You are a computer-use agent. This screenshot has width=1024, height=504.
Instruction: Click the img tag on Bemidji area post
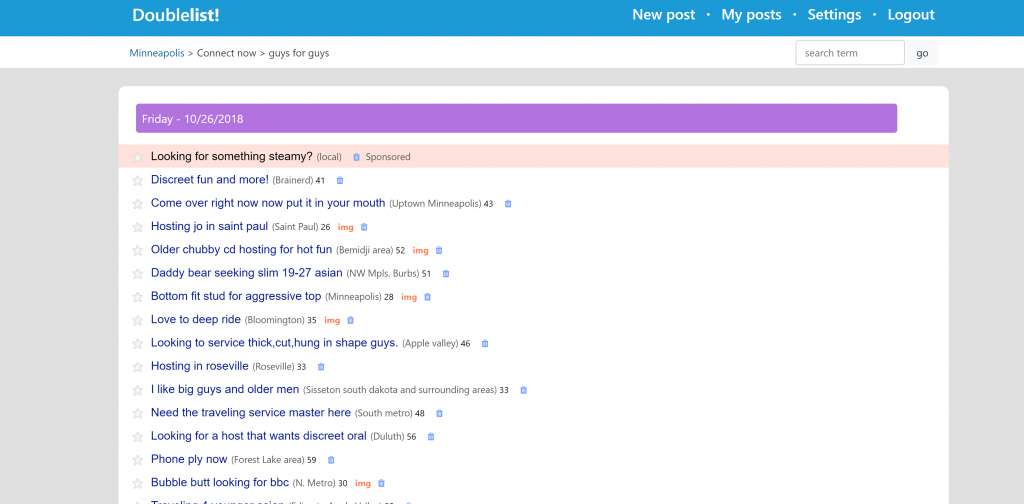pos(420,251)
